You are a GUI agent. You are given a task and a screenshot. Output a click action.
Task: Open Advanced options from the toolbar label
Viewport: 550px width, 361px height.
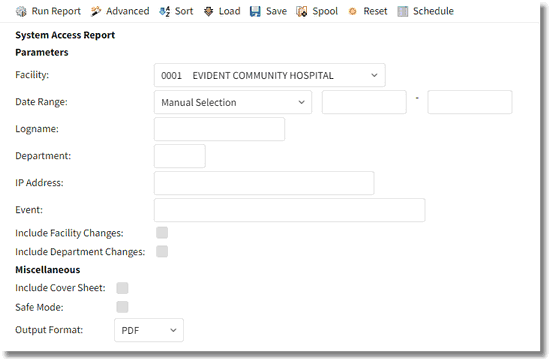[x=128, y=11]
